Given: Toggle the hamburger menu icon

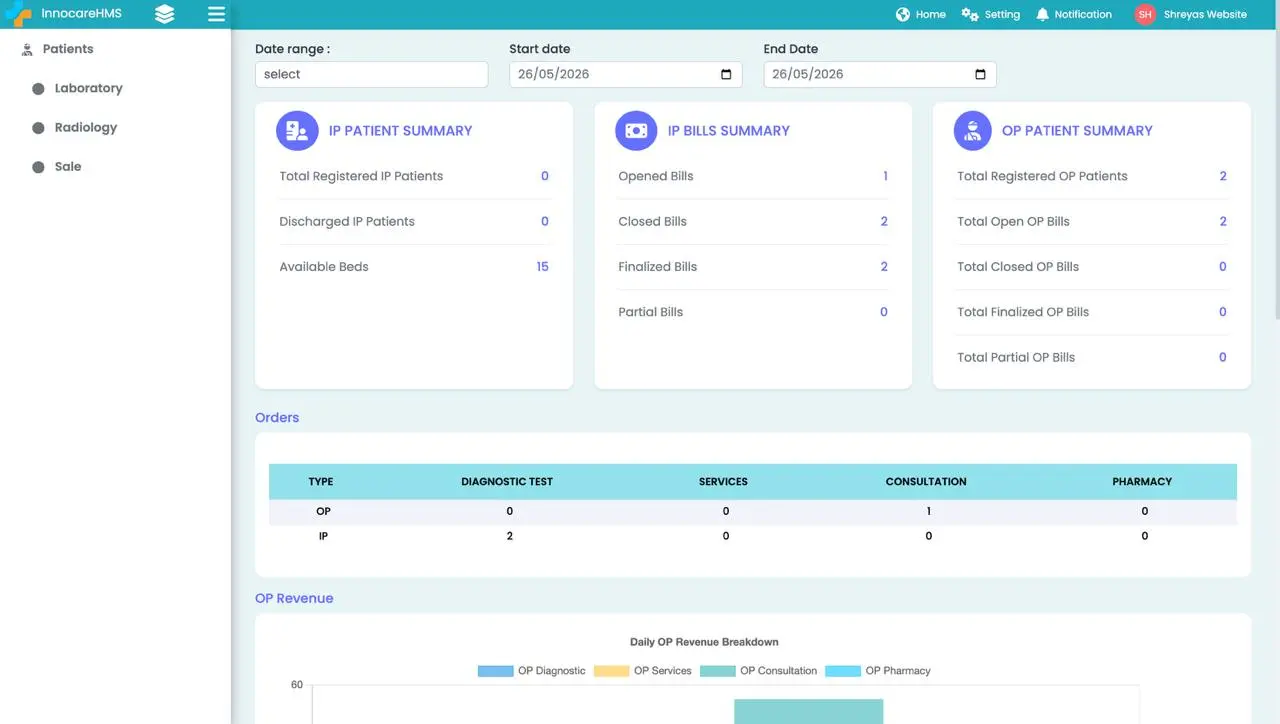Looking at the screenshot, I should pos(216,14).
